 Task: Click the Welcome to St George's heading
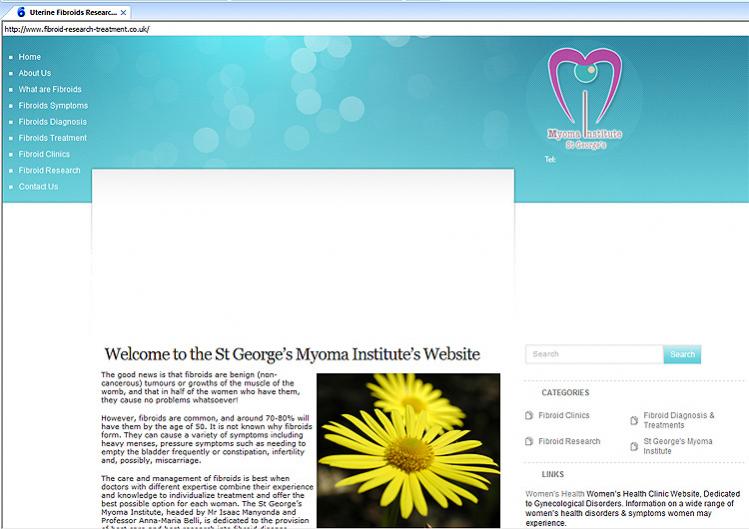[292, 354]
